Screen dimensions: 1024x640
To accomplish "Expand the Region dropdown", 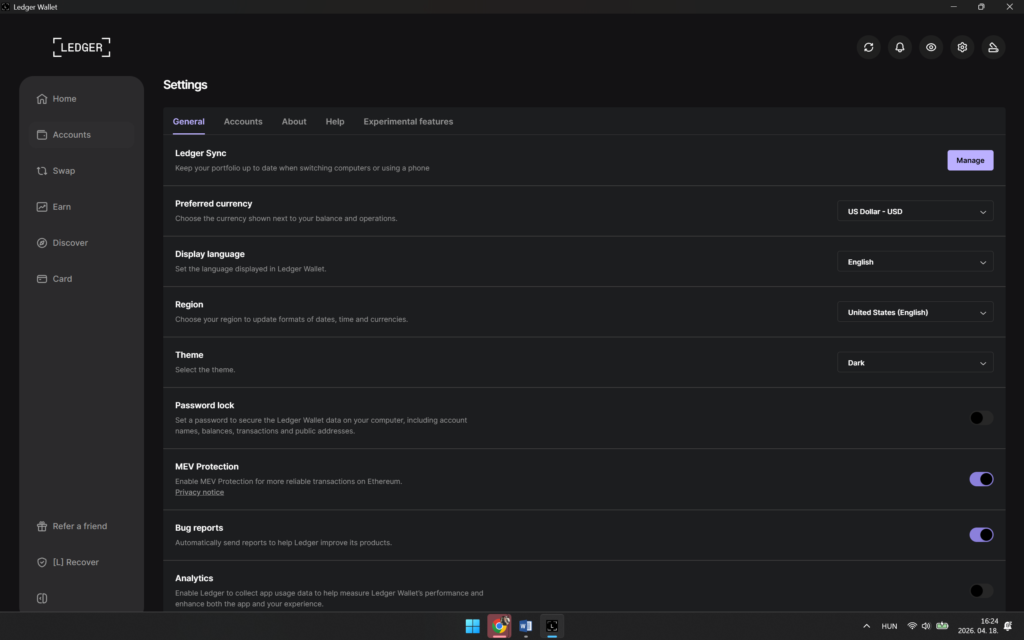I will 915,312.
